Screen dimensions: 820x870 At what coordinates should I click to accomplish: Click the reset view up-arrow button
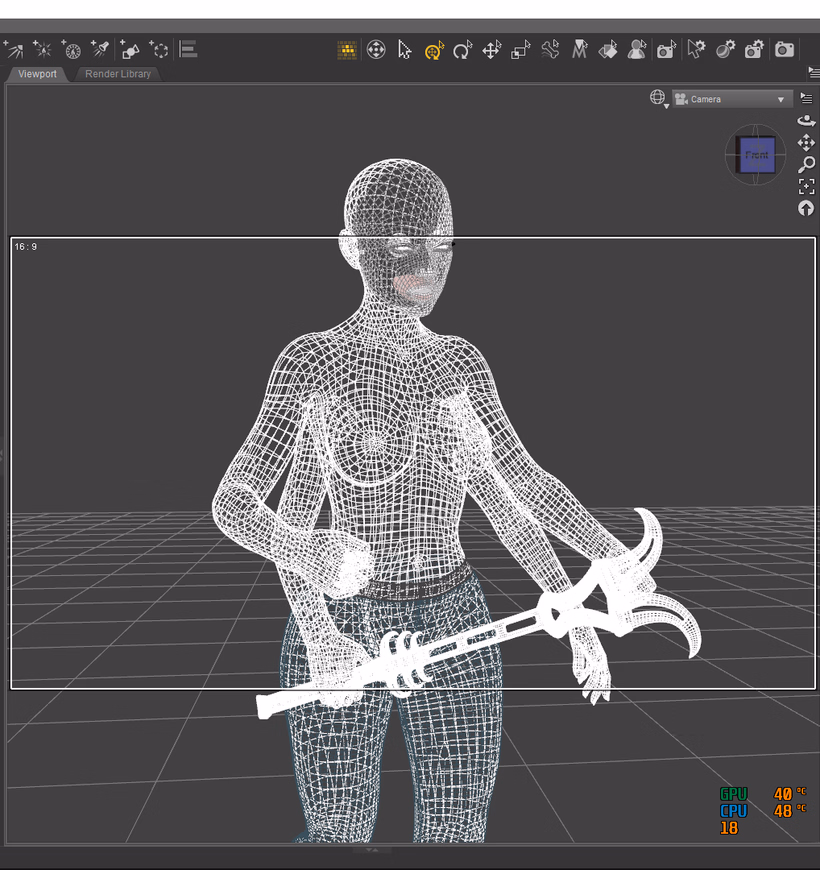[x=806, y=208]
